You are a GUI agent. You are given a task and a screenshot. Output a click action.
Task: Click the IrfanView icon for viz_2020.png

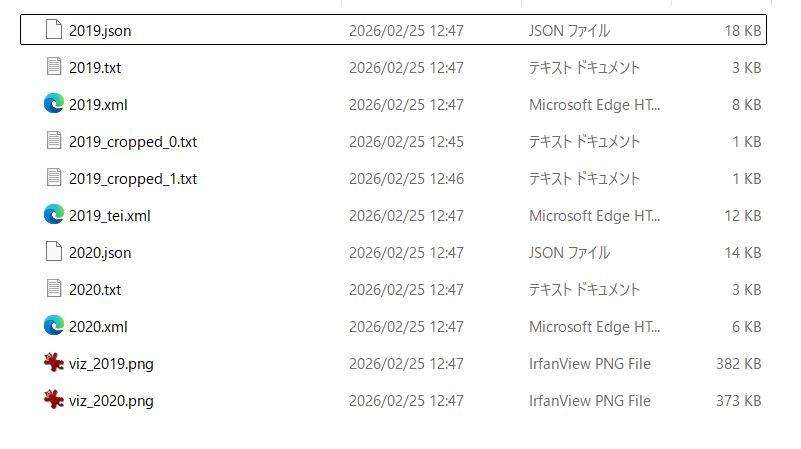54,400
